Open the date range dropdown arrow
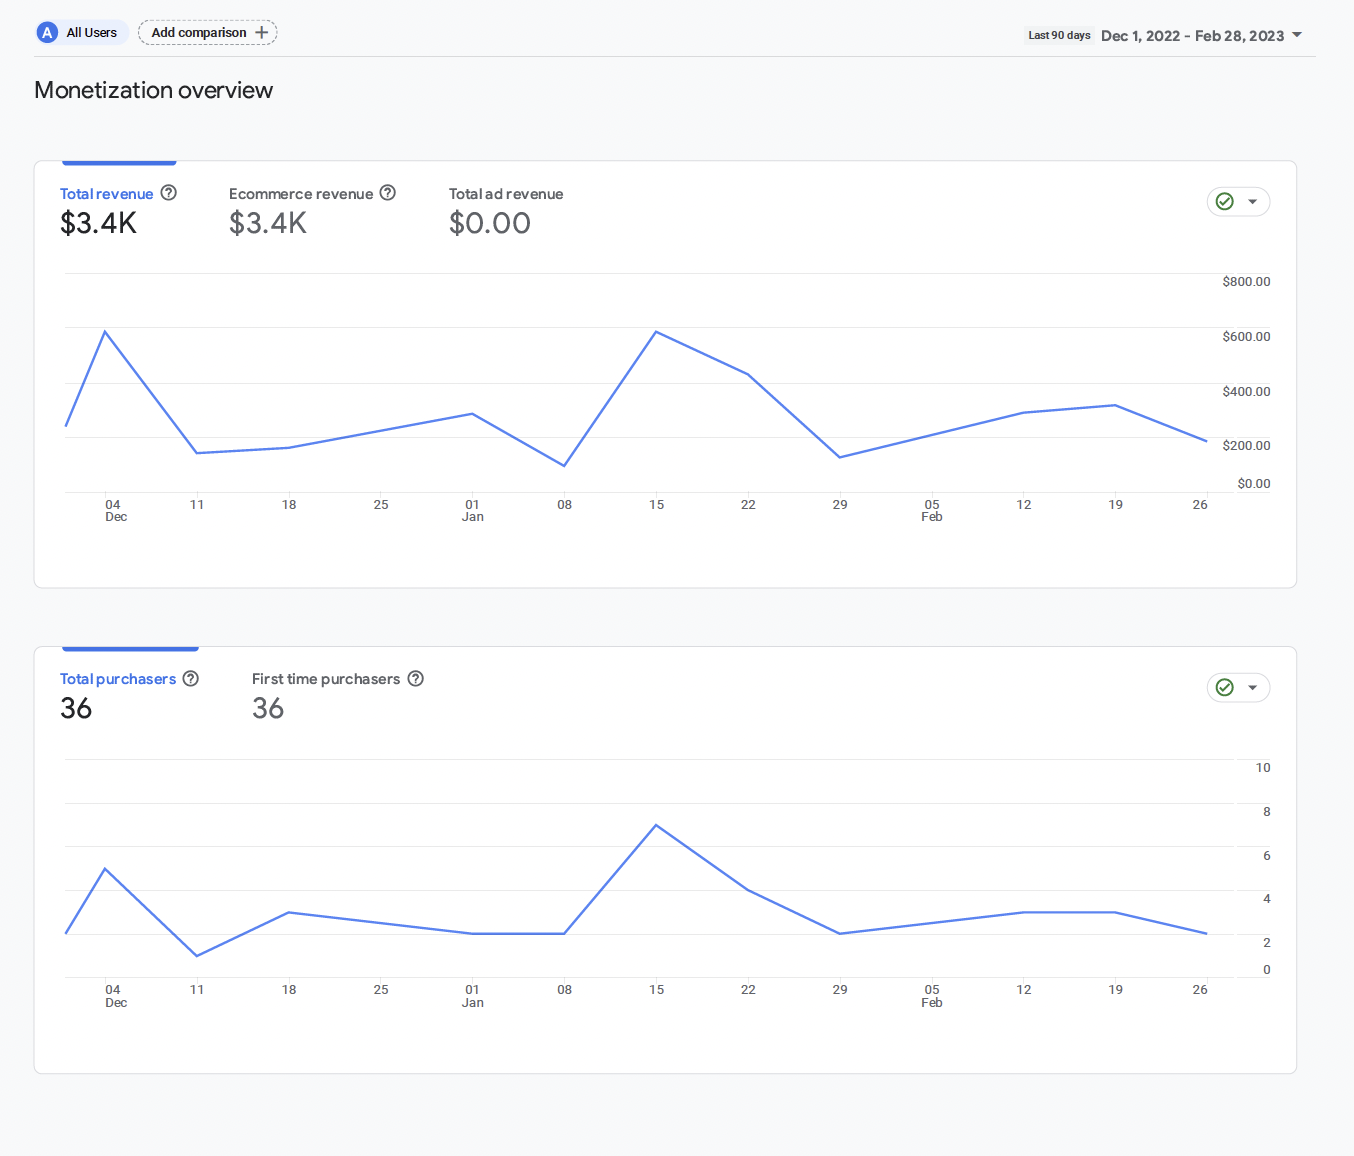This screenshot has height=1156, width=1354. coord(1297,35)
